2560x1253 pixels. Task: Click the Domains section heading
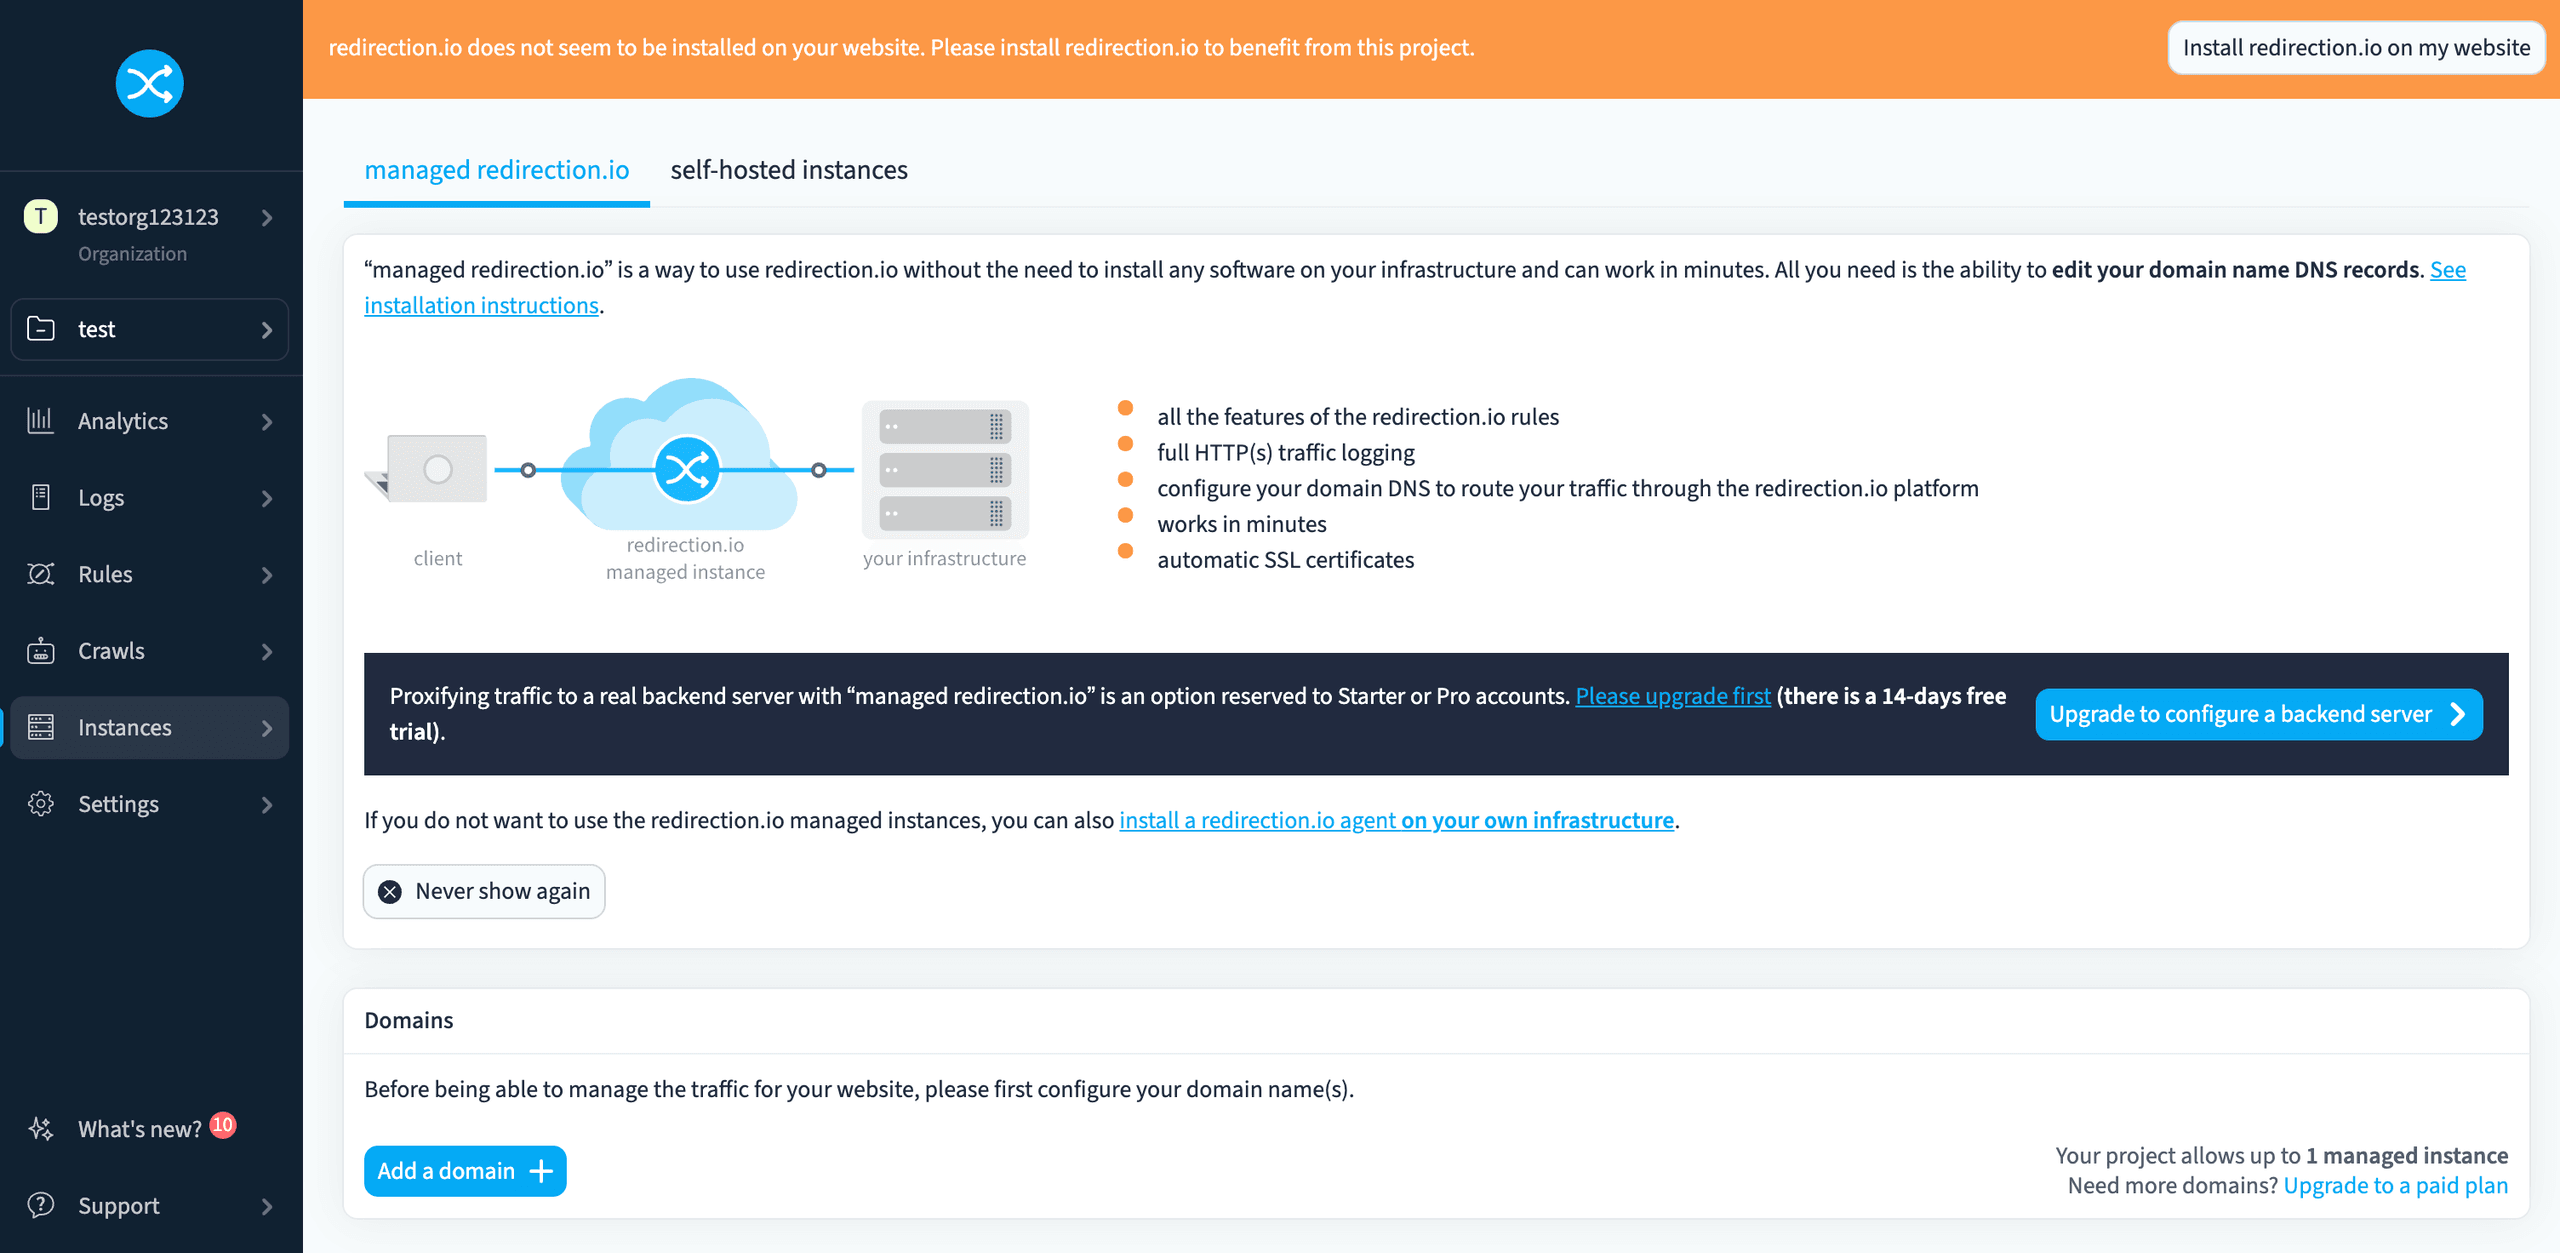point(409,1020)
